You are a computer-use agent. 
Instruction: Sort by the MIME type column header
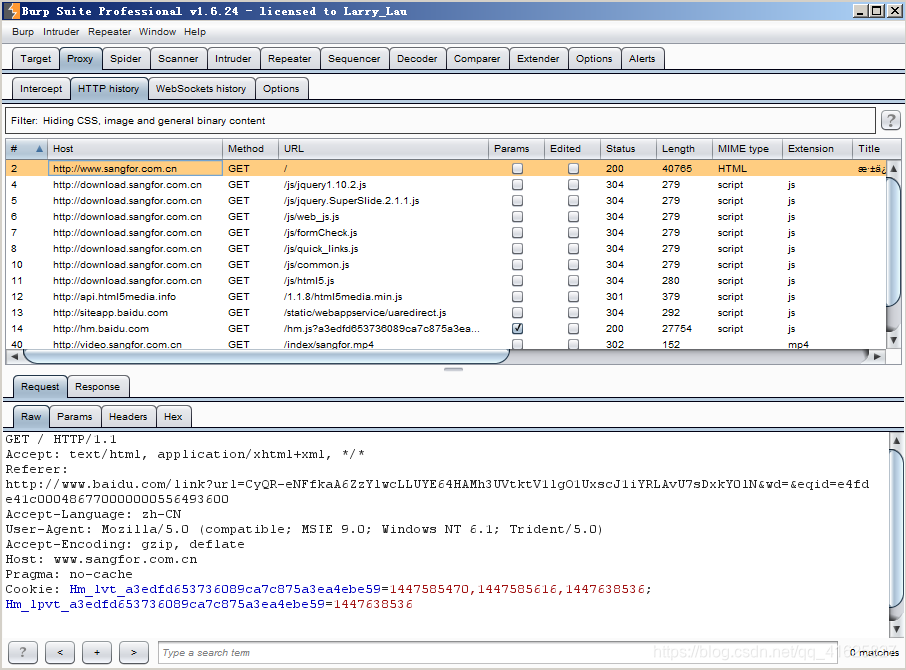click(747, 149)
